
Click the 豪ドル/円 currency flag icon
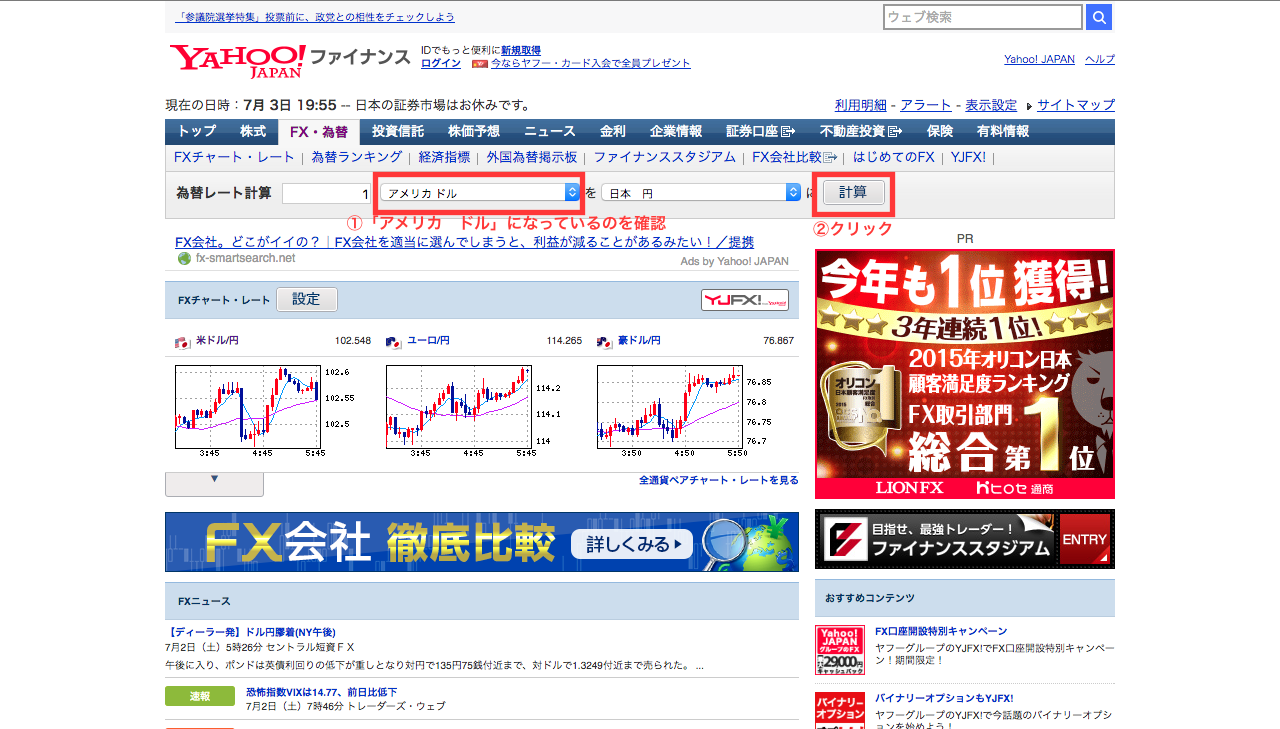tap(604, 342)
